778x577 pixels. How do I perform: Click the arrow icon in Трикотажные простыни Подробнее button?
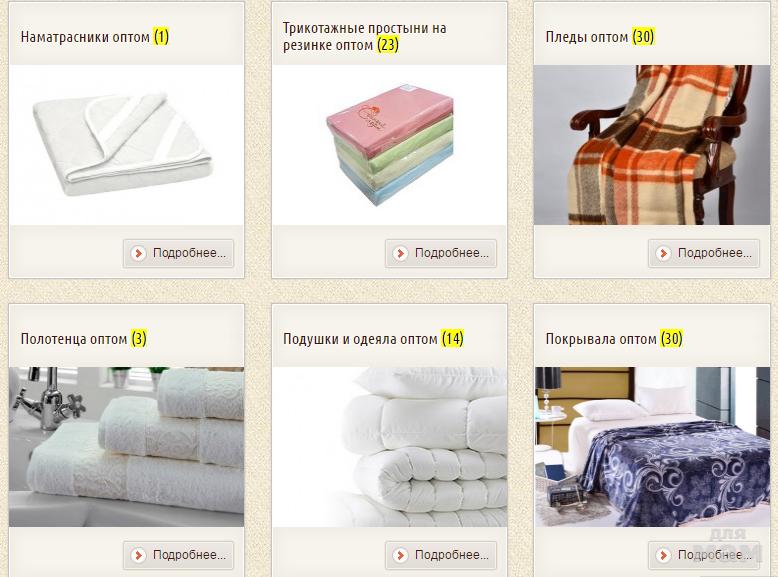(x=400, y=254)
